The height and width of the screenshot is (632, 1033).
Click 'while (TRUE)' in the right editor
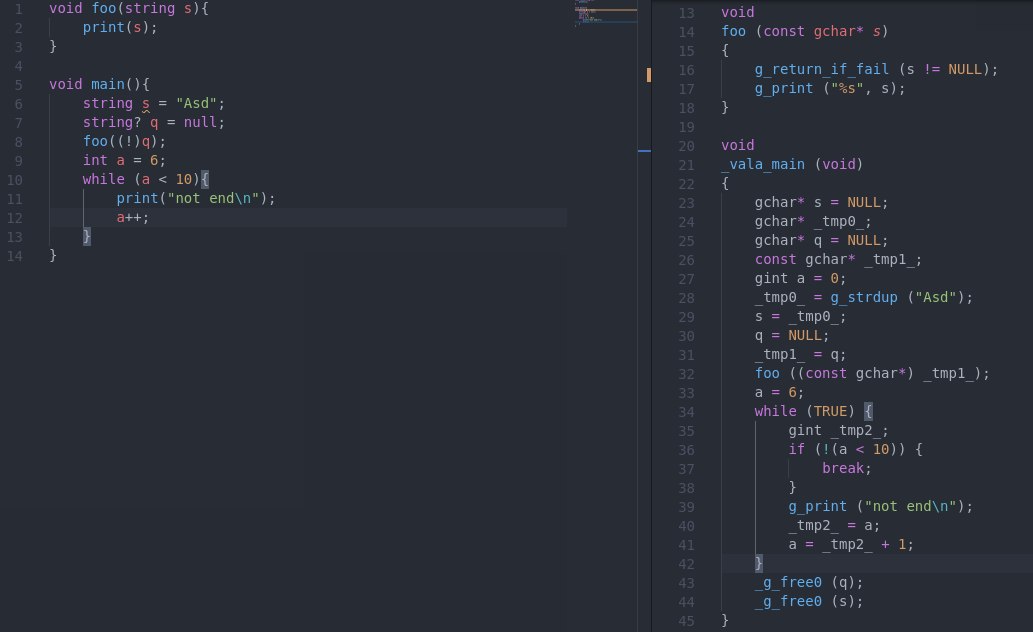point(804,412)
